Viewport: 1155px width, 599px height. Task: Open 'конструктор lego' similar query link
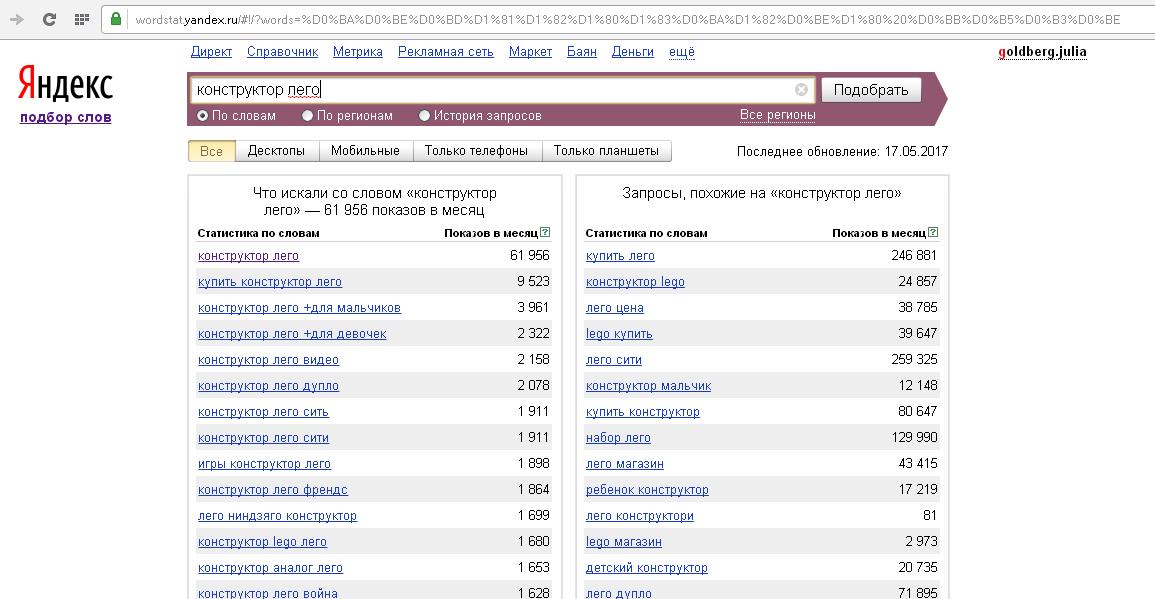point(635,281)
